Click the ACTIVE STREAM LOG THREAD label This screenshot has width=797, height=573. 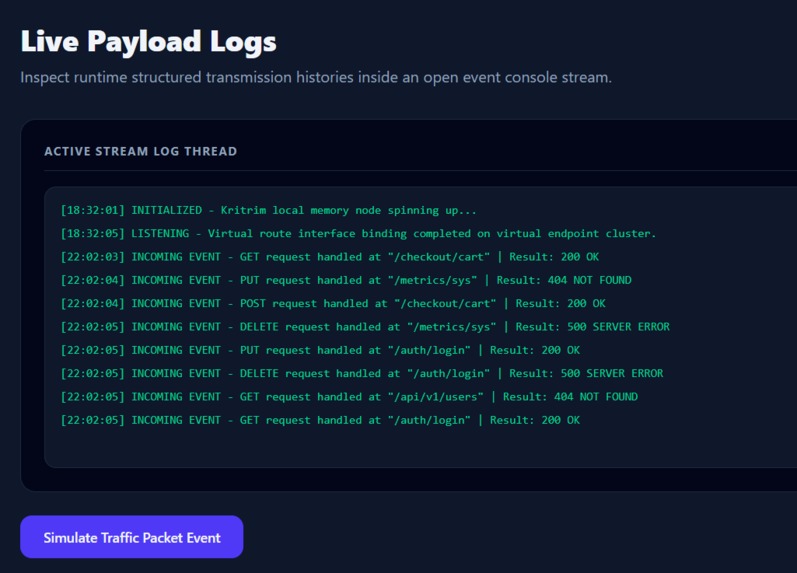point(141,151)
